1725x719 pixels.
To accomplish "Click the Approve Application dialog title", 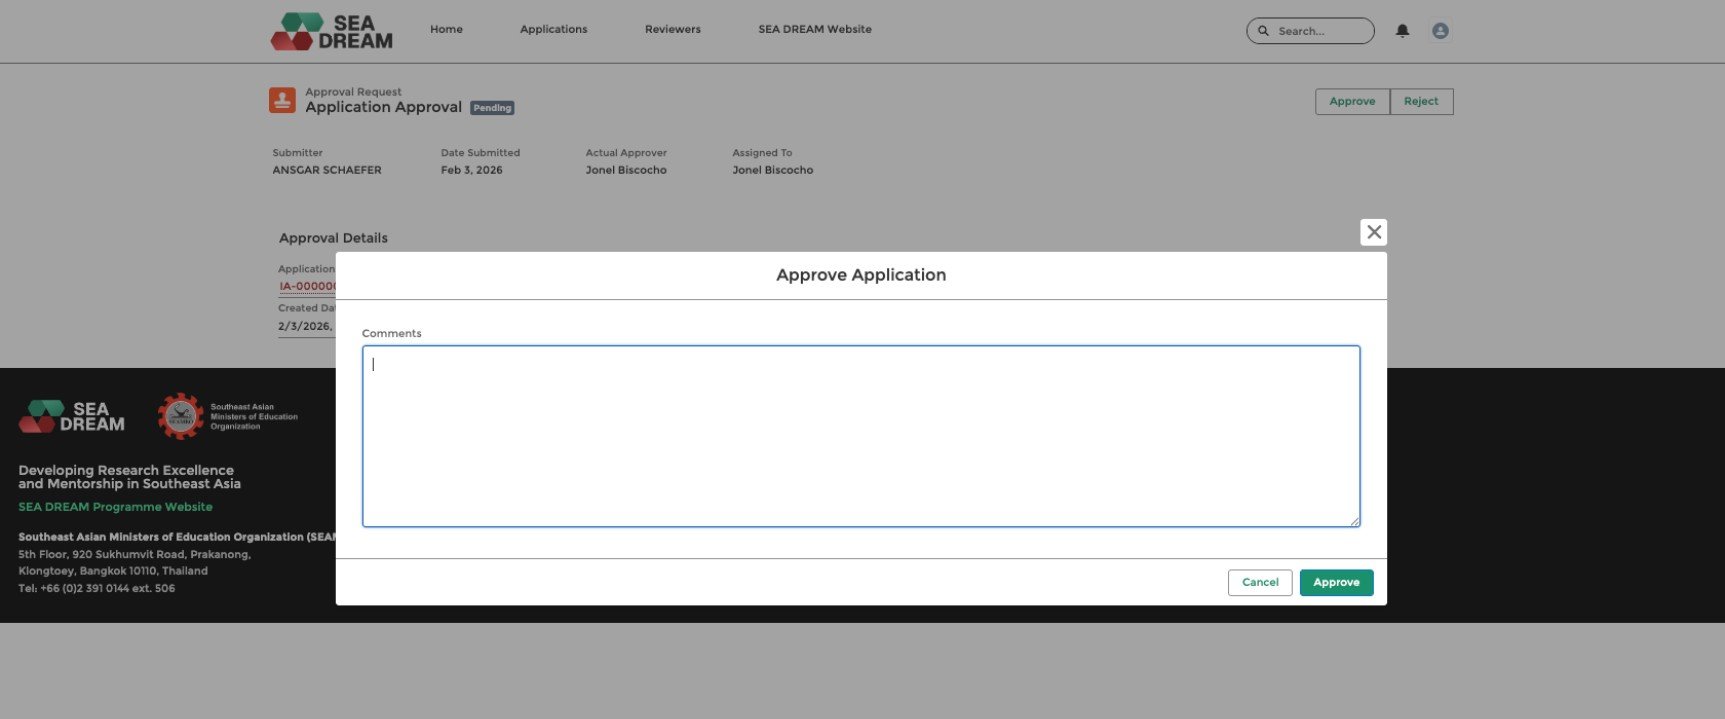I will [861, 275].
